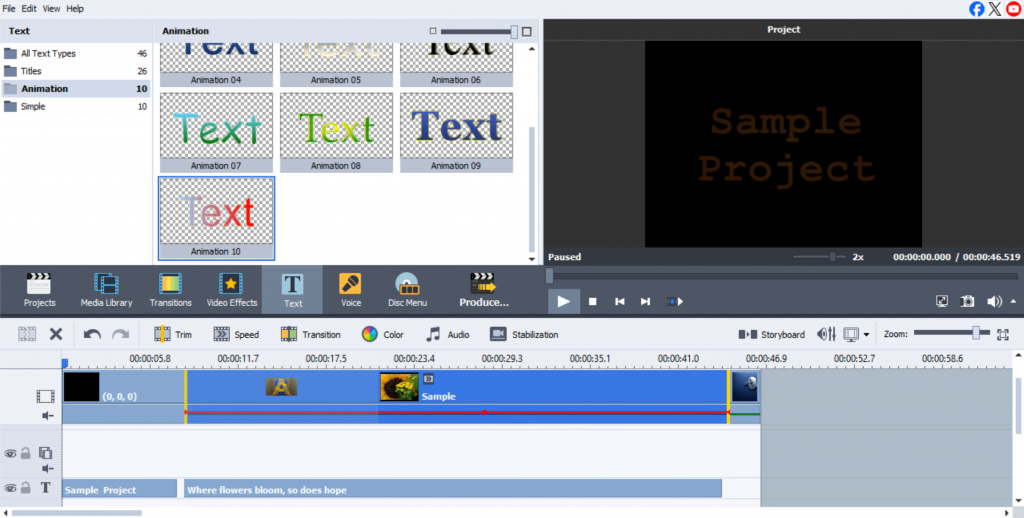Screen dimensions: 1024x518
Task: Lock the video overlay track
Action: [25, 453]
